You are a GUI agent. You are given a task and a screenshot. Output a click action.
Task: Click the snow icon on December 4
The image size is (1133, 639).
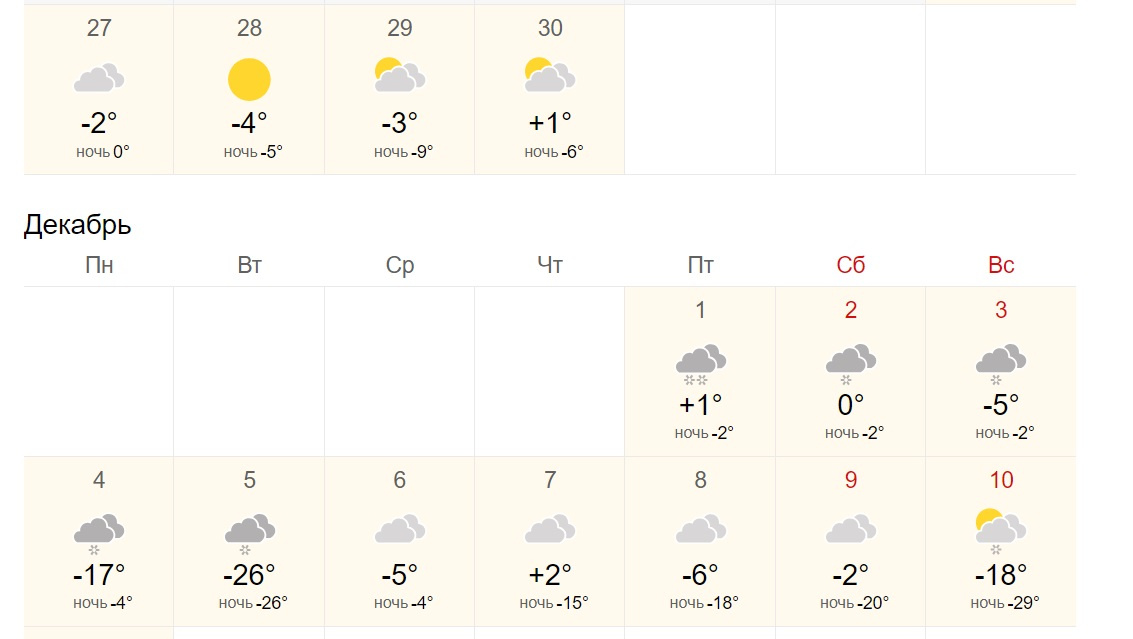pos(98,532)
